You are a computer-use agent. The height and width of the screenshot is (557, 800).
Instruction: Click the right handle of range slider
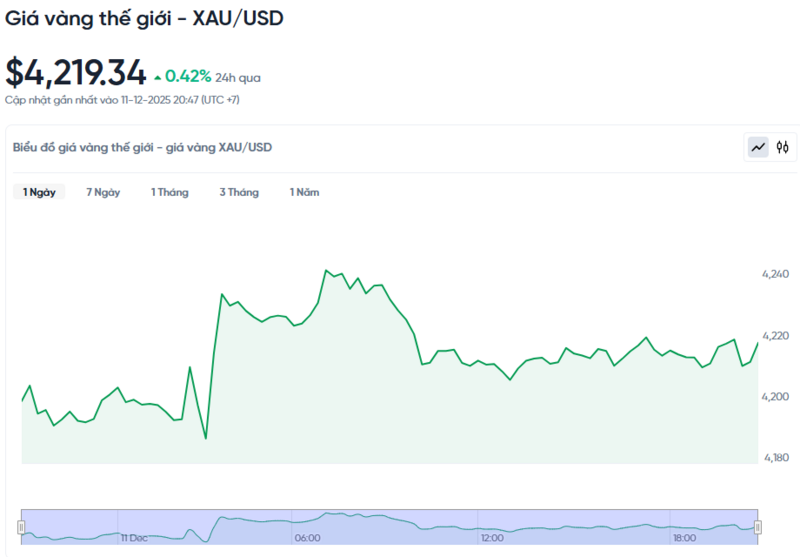758,527
